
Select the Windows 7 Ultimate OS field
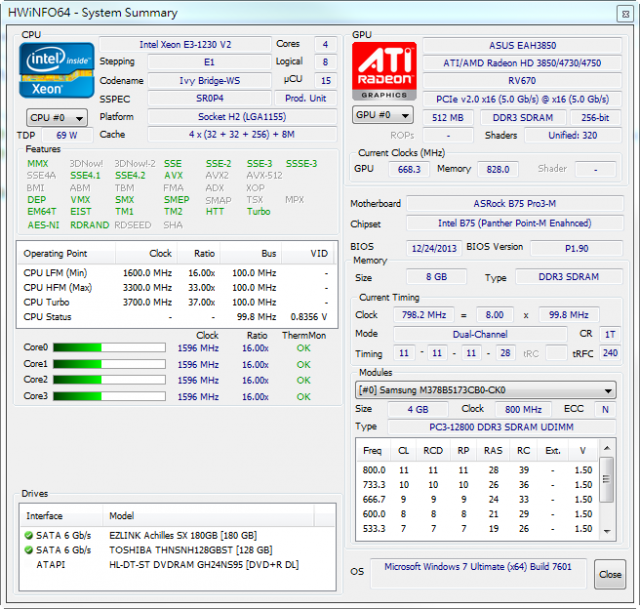pos(478,573)
